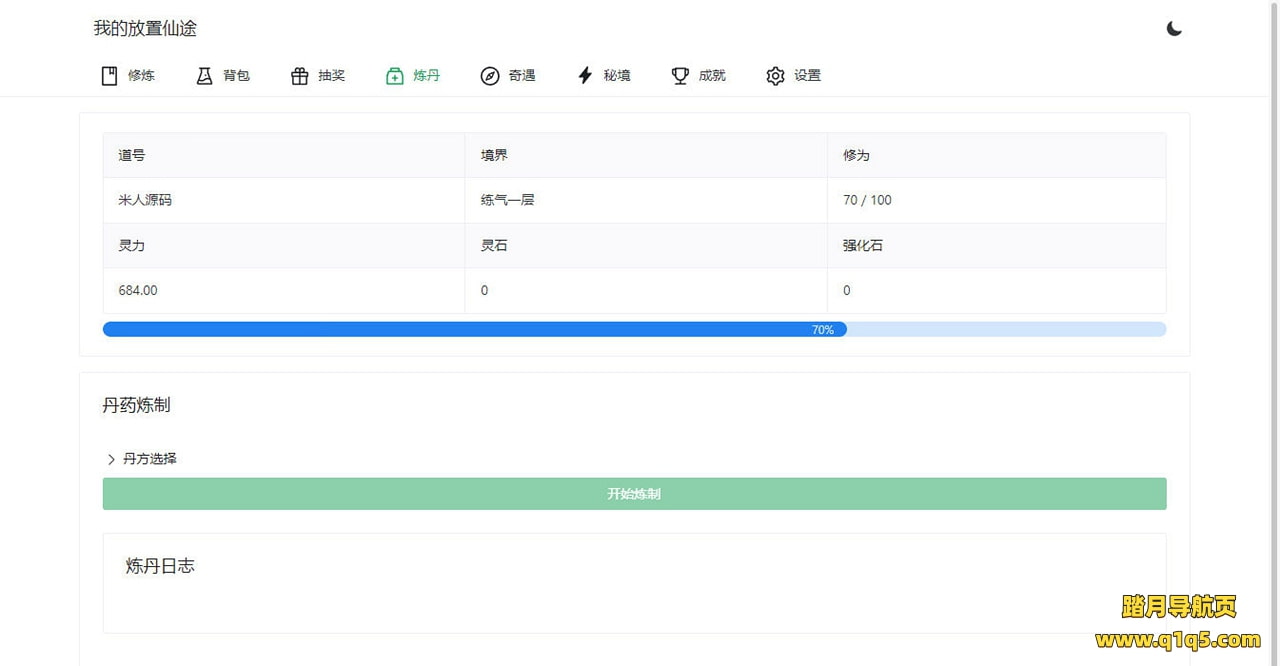The height and width of the screenshot is (666, 1280).
Task: Click the 成就 trophy icon
Action: click(x=680, y=76)
